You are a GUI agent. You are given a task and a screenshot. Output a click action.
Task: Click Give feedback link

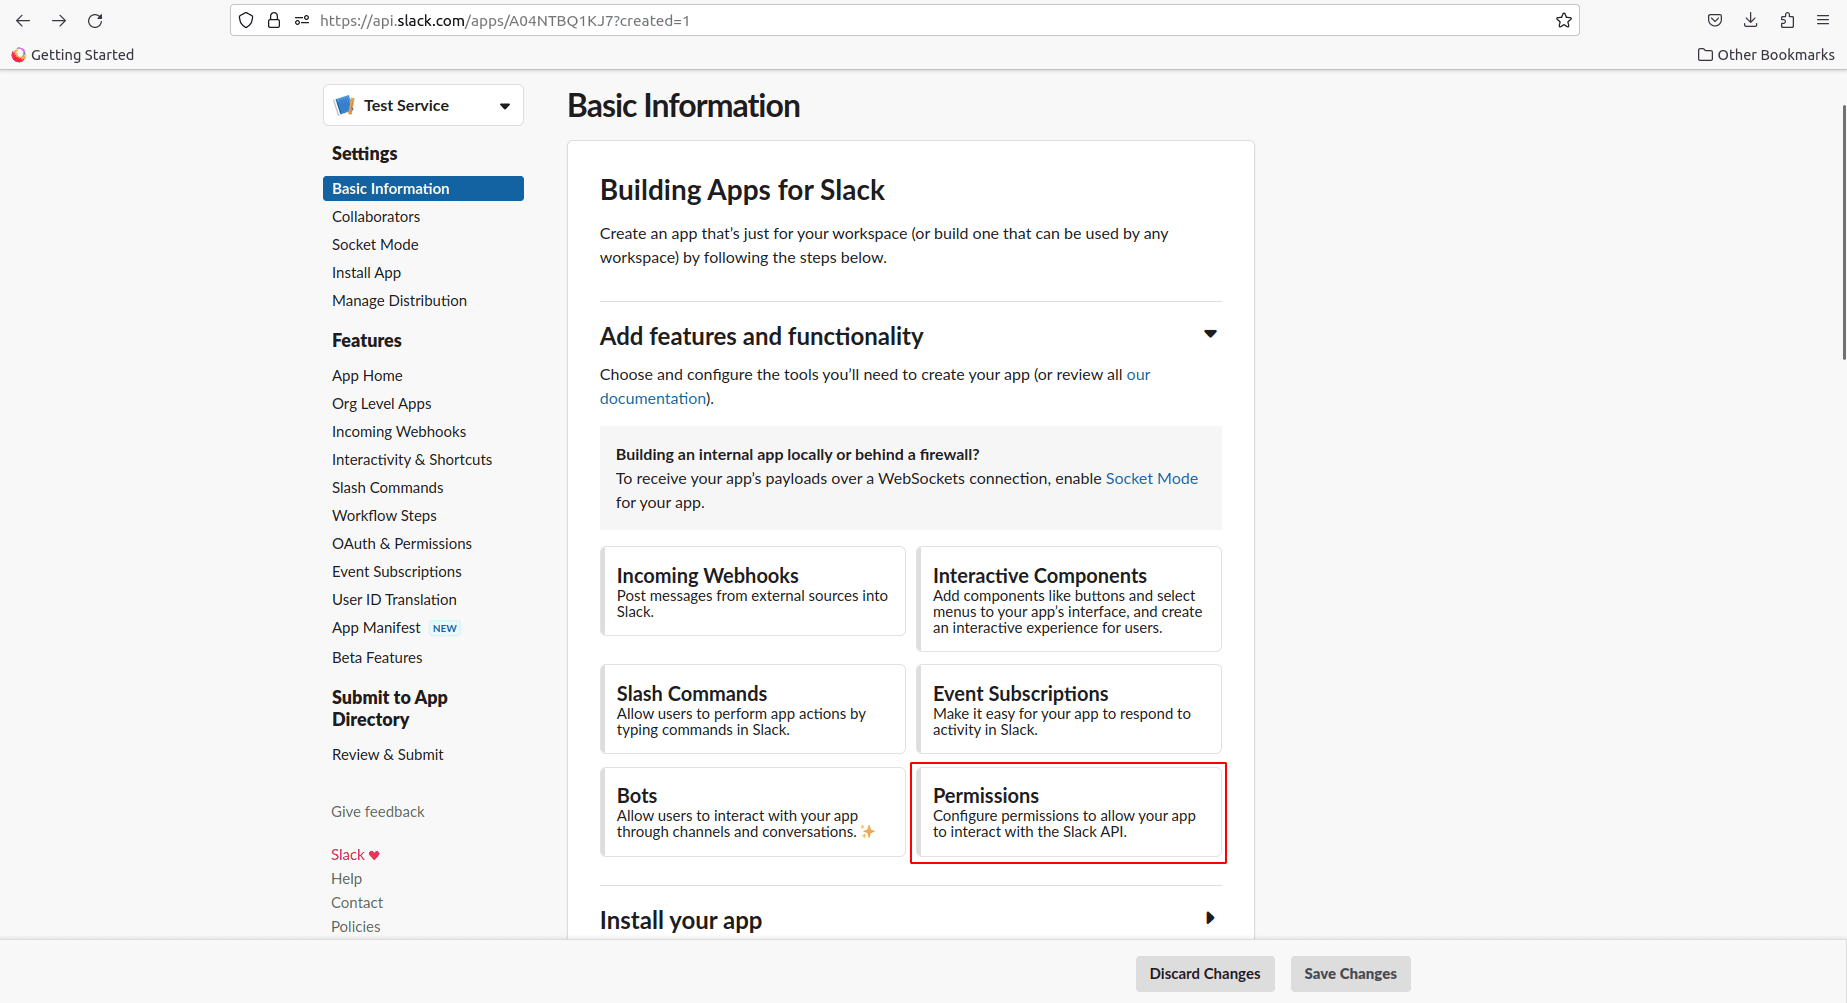pos(378,812)
